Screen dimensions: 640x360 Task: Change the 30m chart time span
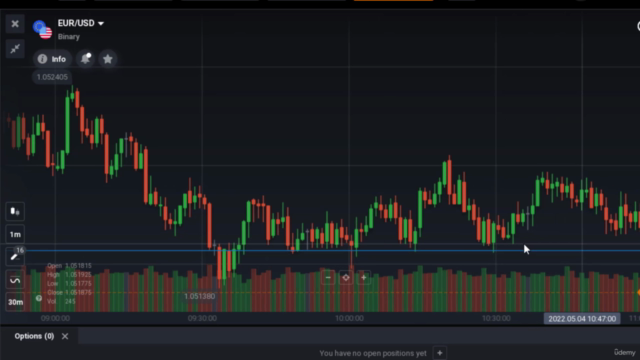click(15, 302)
